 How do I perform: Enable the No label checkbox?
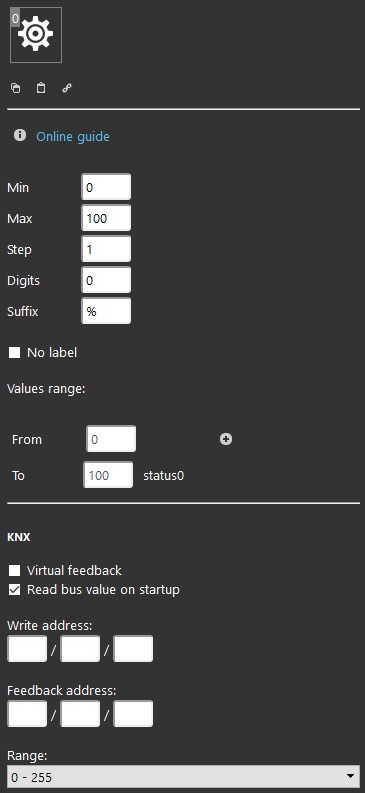[15, 353]
